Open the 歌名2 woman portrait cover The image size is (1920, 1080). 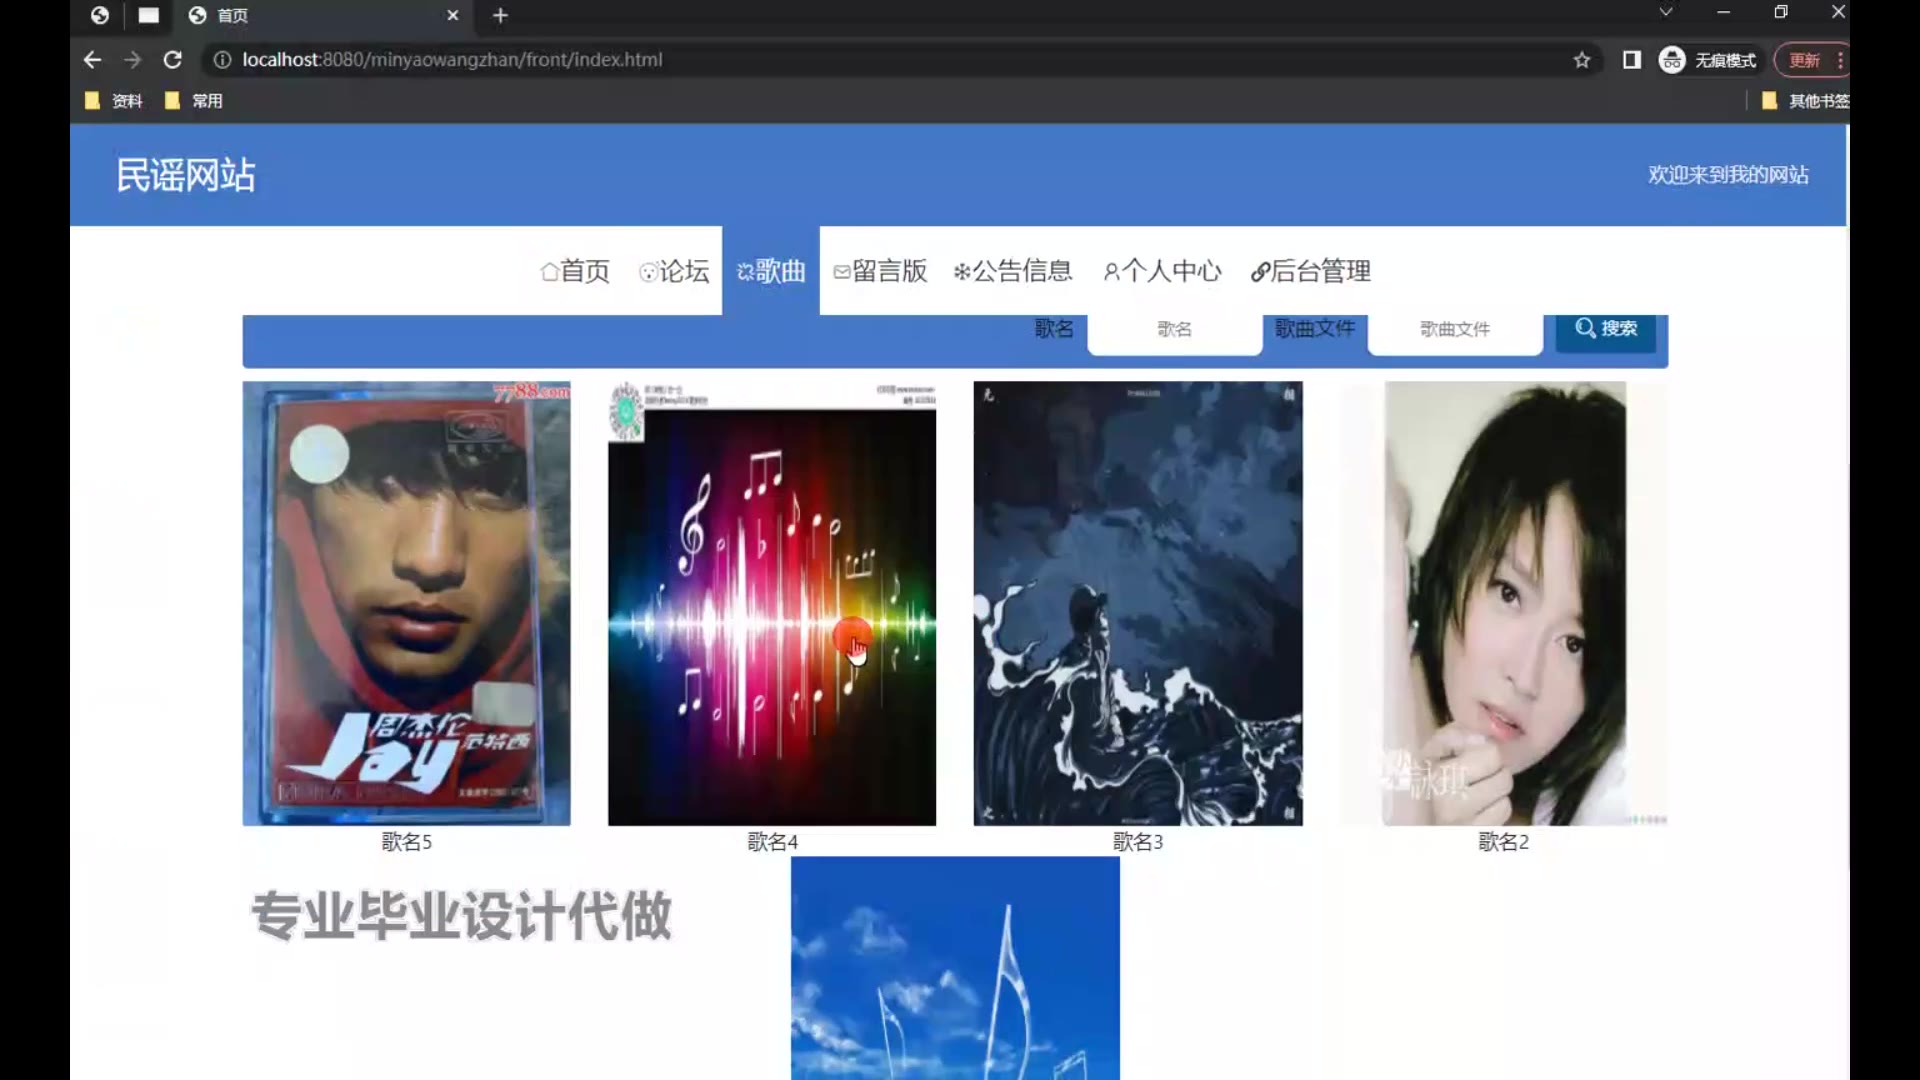pos(1504,603)
